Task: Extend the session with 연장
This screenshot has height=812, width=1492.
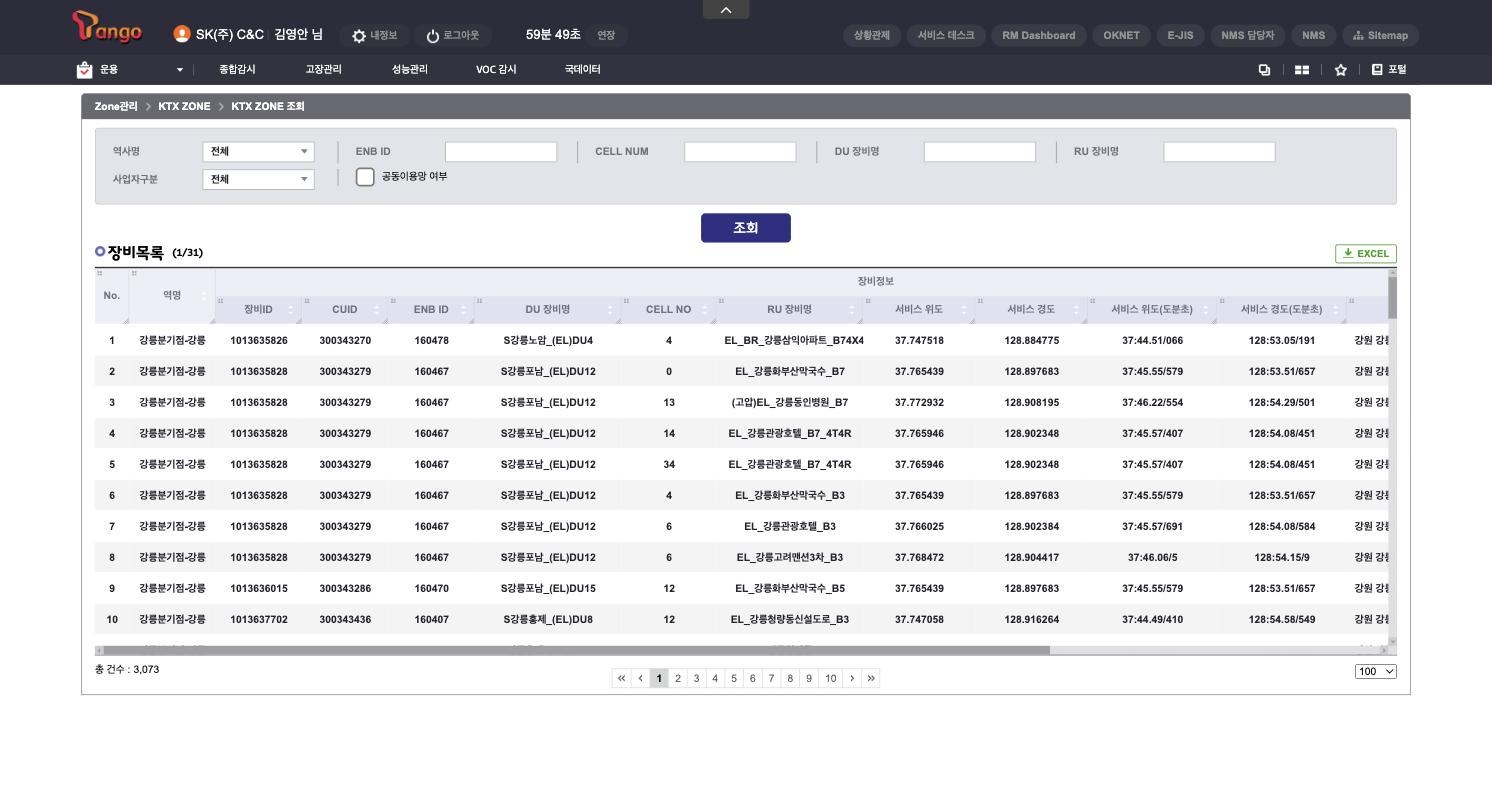Action: [x=606, y=35]
